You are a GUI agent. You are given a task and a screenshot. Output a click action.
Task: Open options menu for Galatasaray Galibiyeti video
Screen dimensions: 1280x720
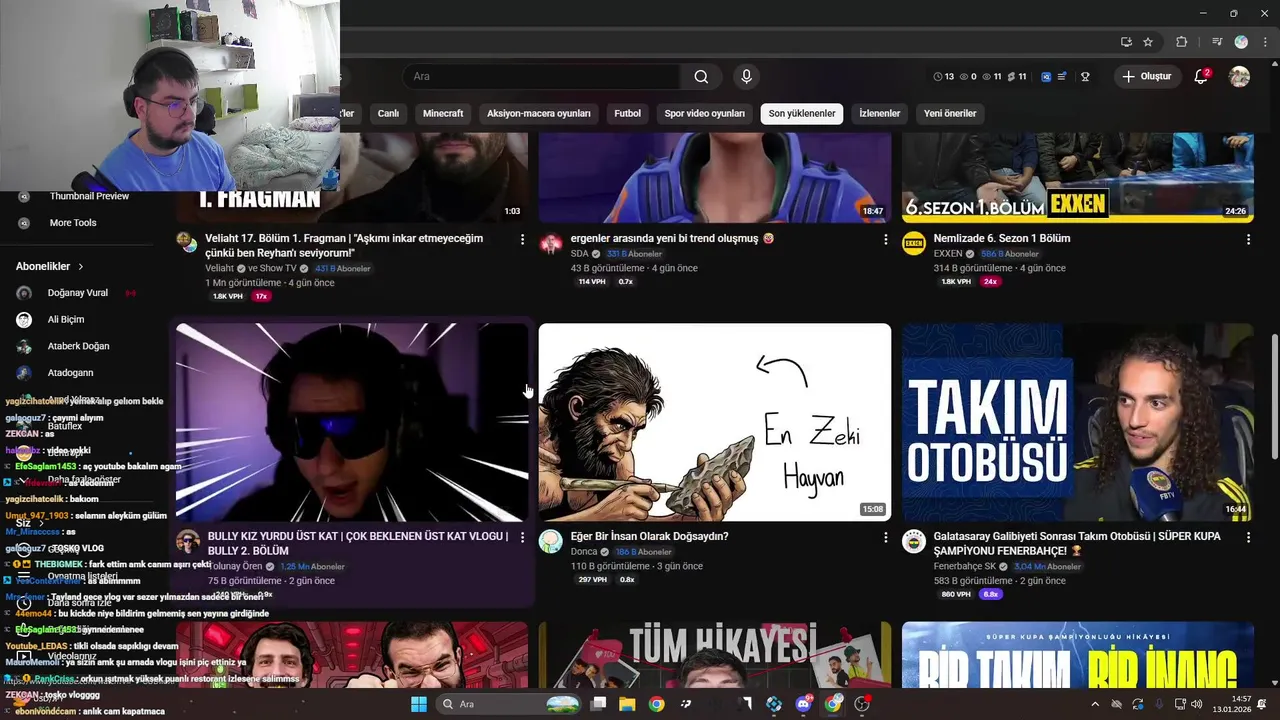pos(1248,537)
